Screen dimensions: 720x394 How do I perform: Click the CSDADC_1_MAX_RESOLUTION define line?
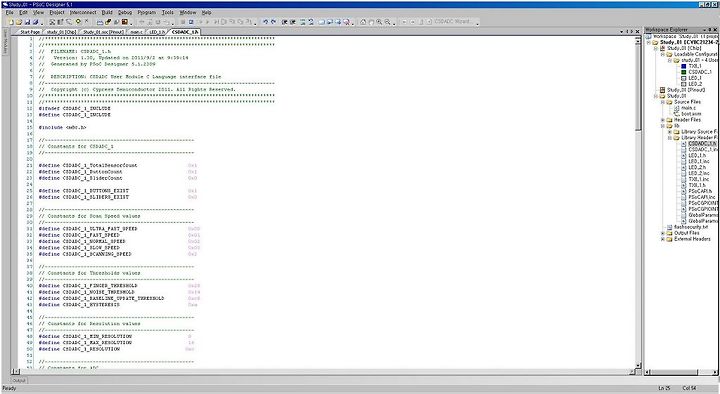click(117, 343)
